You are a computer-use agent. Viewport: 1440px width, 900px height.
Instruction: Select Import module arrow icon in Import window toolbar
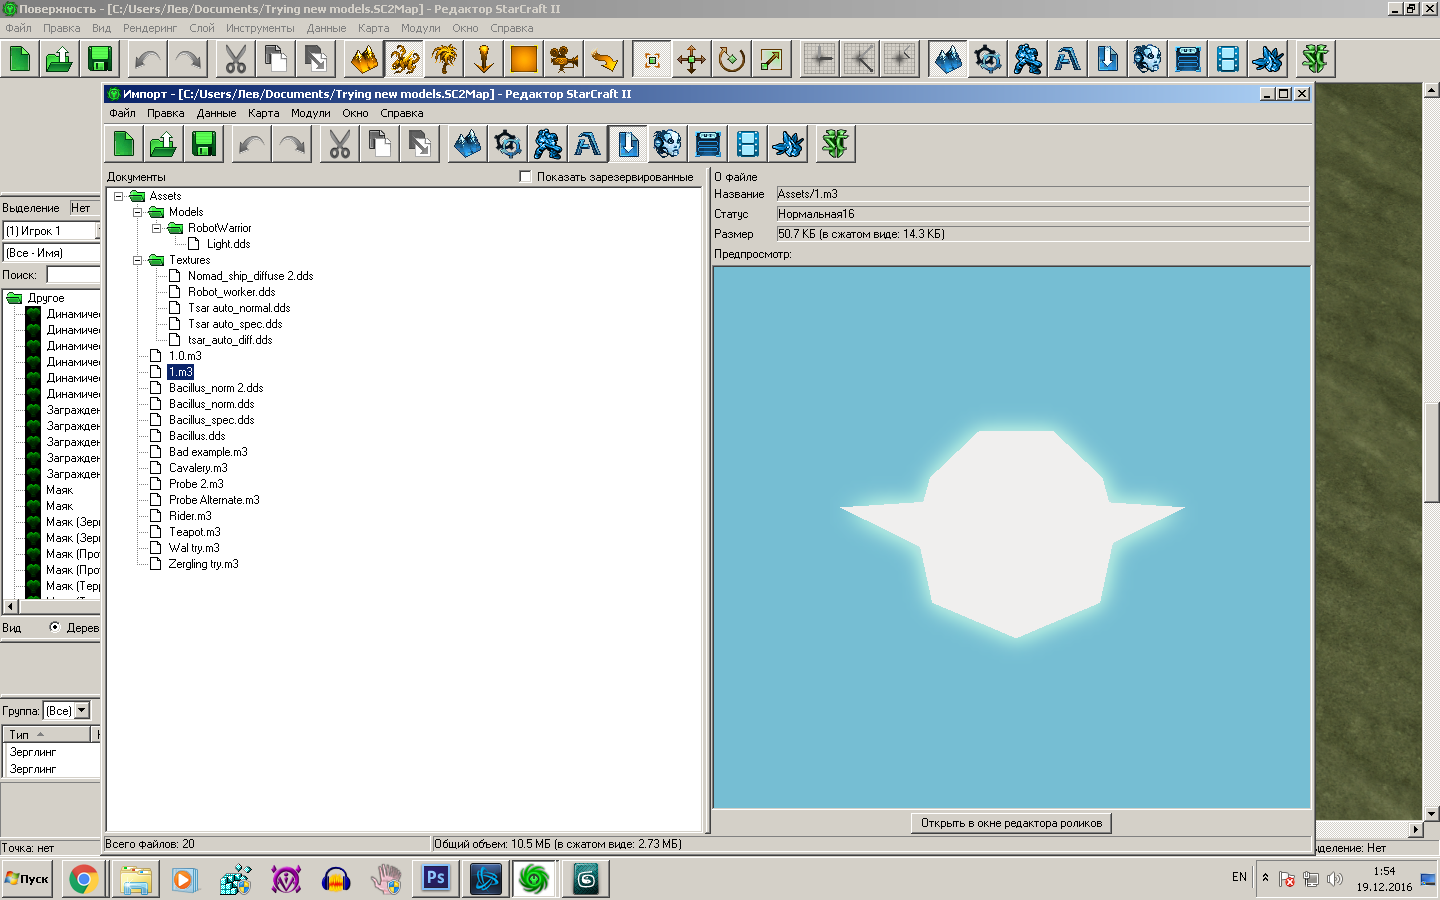[628, 145]
